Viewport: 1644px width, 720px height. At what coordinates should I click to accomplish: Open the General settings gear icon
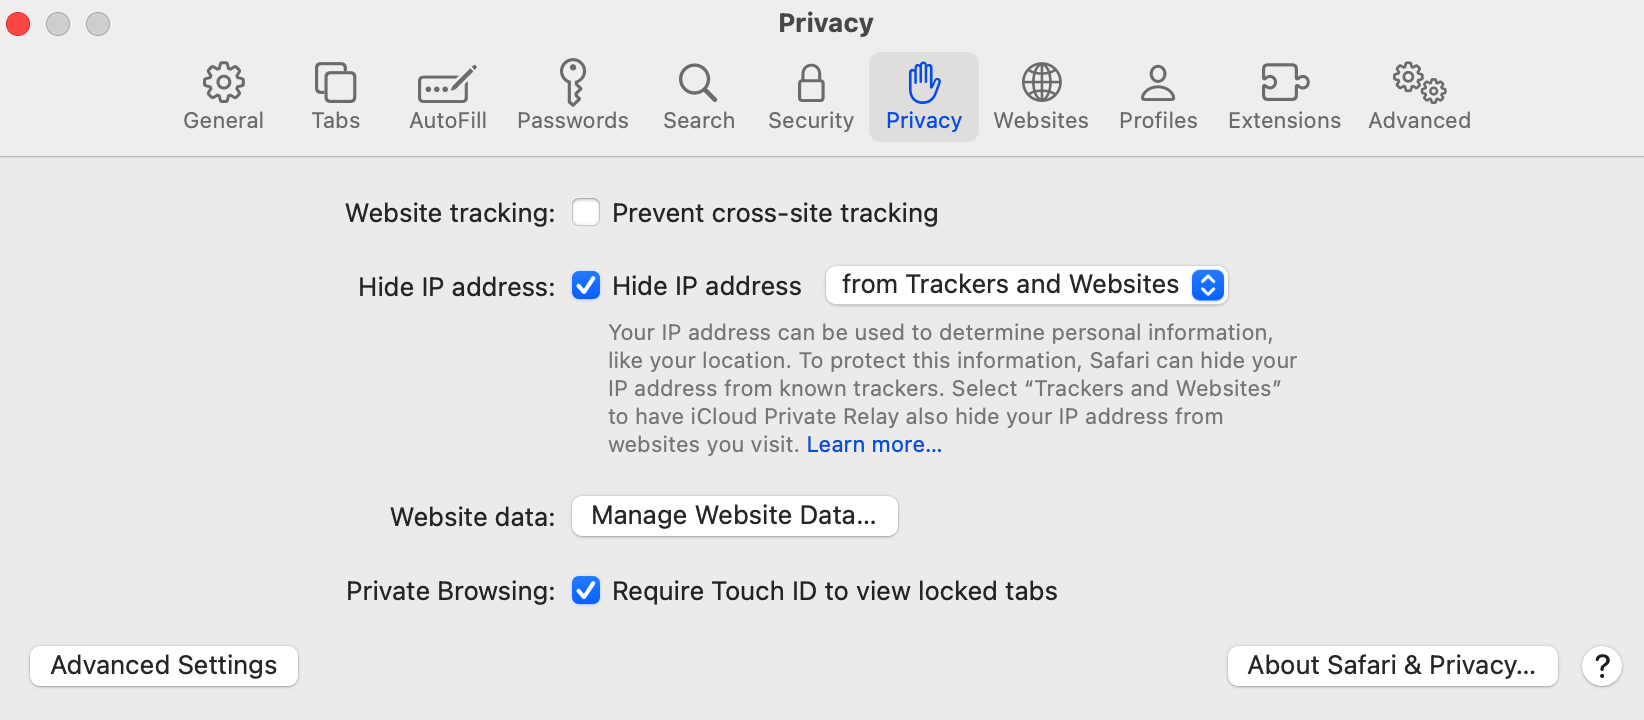point(223,83)
